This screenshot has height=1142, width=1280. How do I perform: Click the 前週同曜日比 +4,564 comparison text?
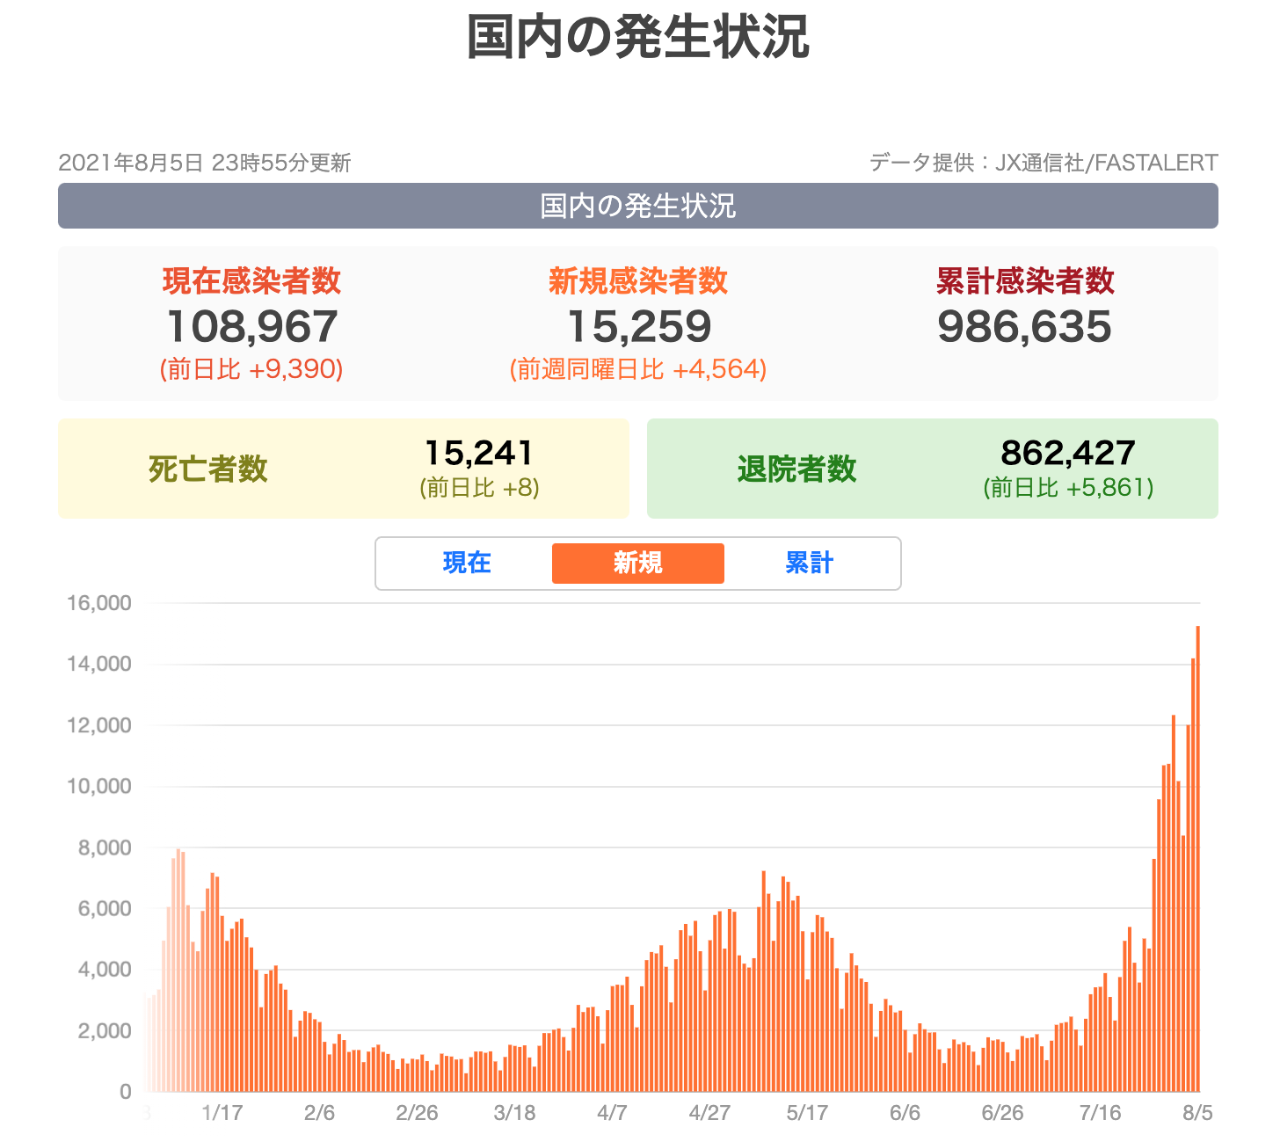pyautogui.click(x=638, y=370)
